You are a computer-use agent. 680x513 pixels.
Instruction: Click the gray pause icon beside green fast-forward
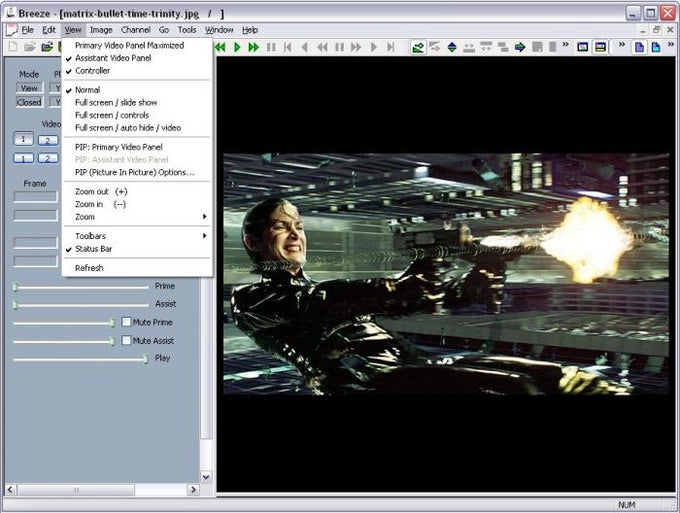click(271, 47)
